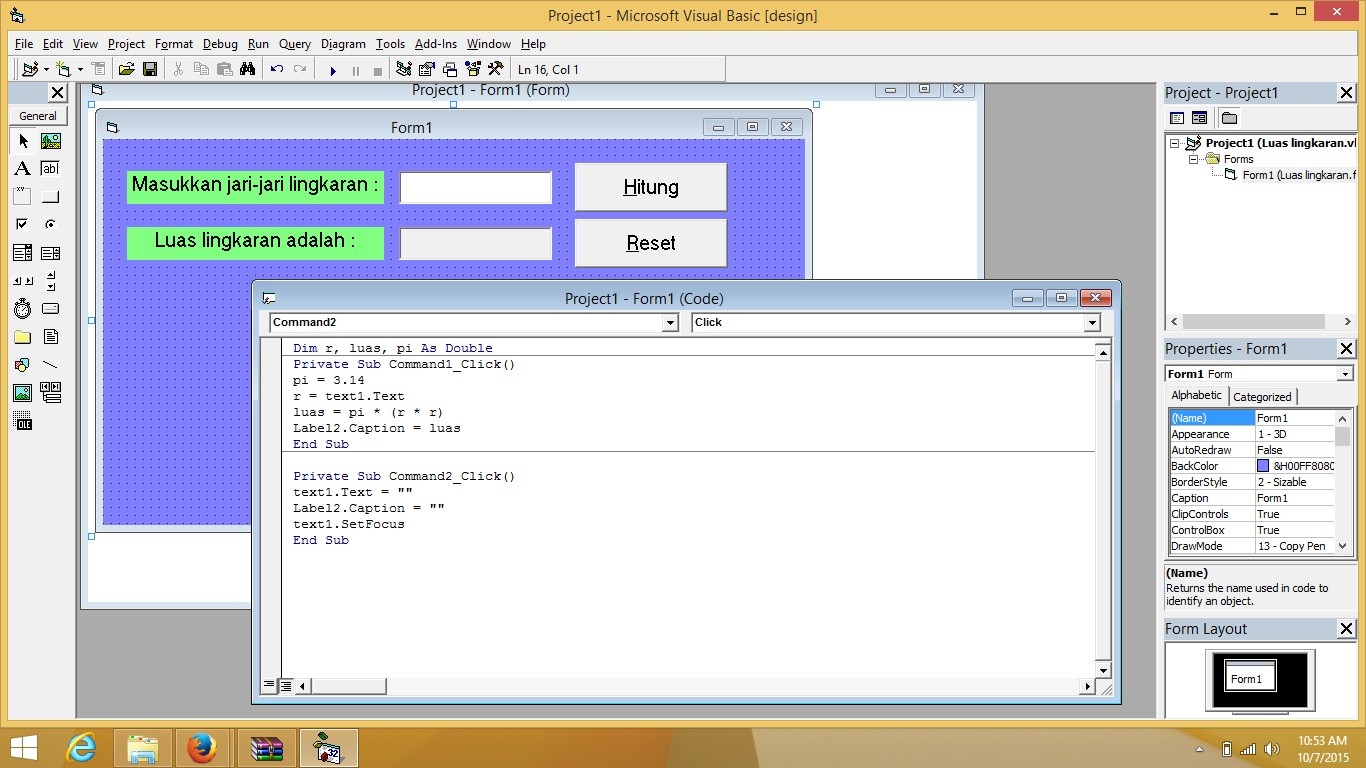Open the Debug menu
This screenshot has width=1366, height=768.
coord(220,44)
